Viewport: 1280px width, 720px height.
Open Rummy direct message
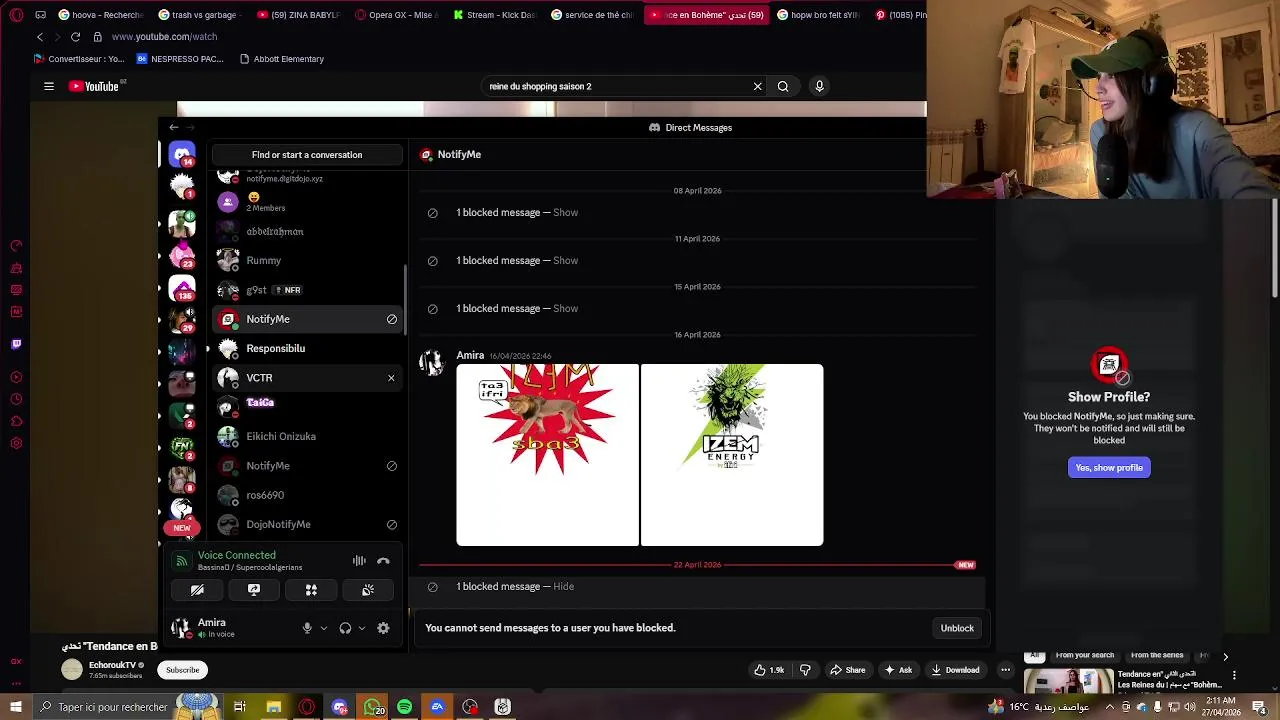point(307,260)
